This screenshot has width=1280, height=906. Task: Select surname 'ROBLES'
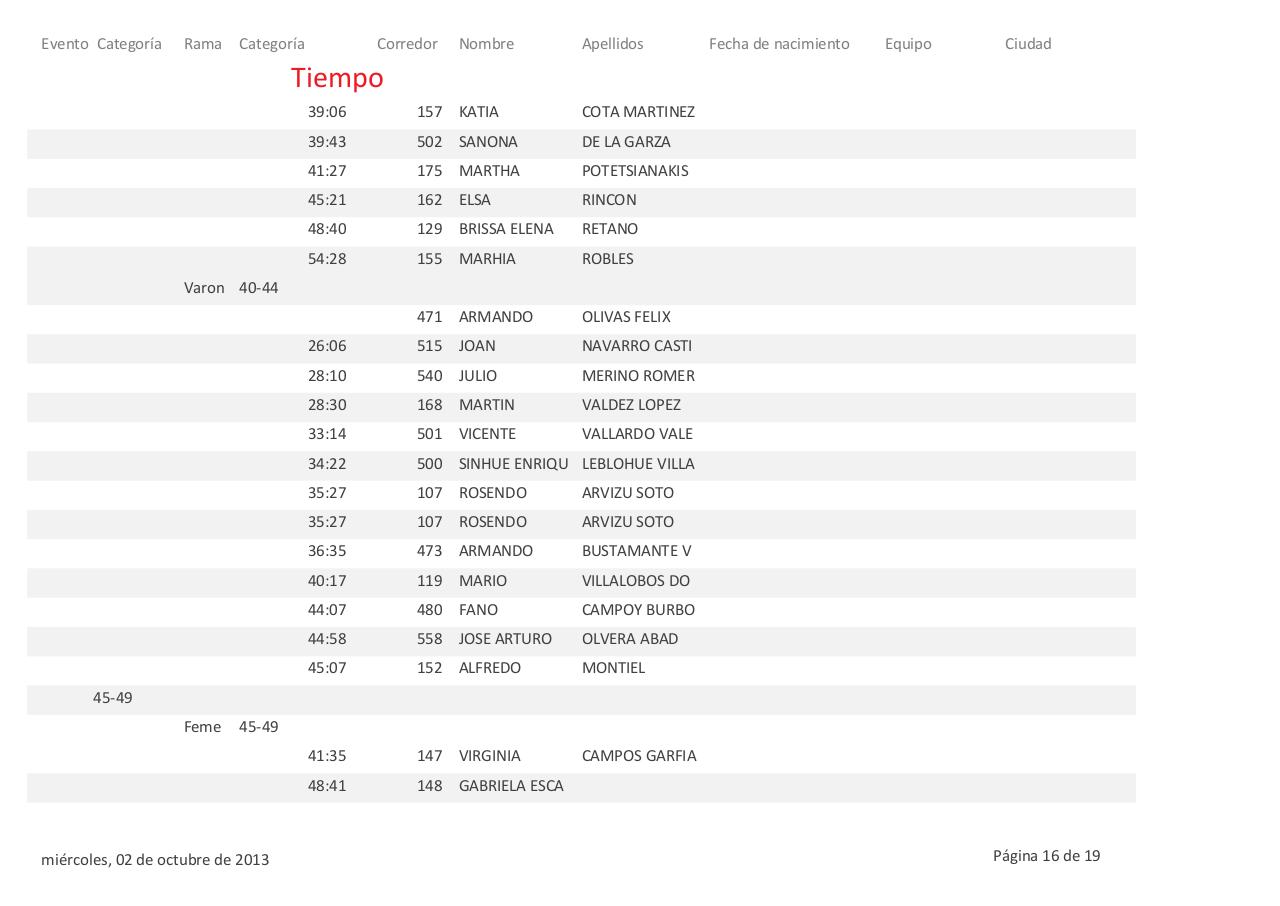608,259
